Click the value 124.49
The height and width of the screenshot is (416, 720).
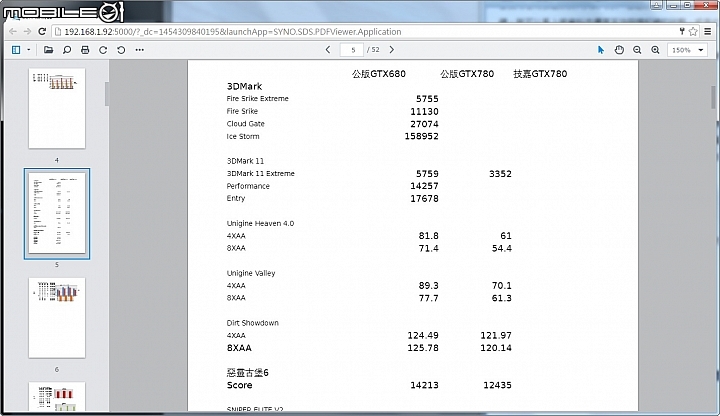pos(423,336)
